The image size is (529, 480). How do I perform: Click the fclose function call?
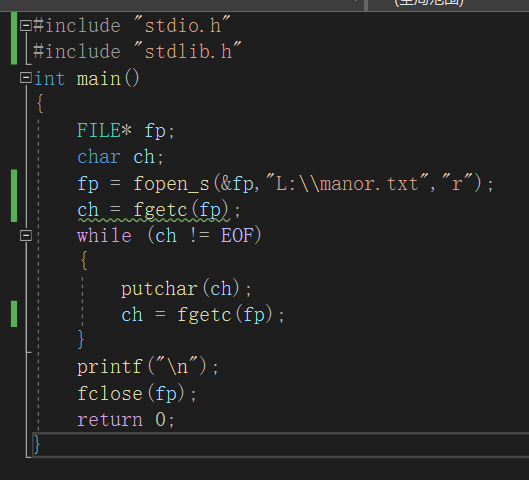pyautogui.click(x=110, y=393)
